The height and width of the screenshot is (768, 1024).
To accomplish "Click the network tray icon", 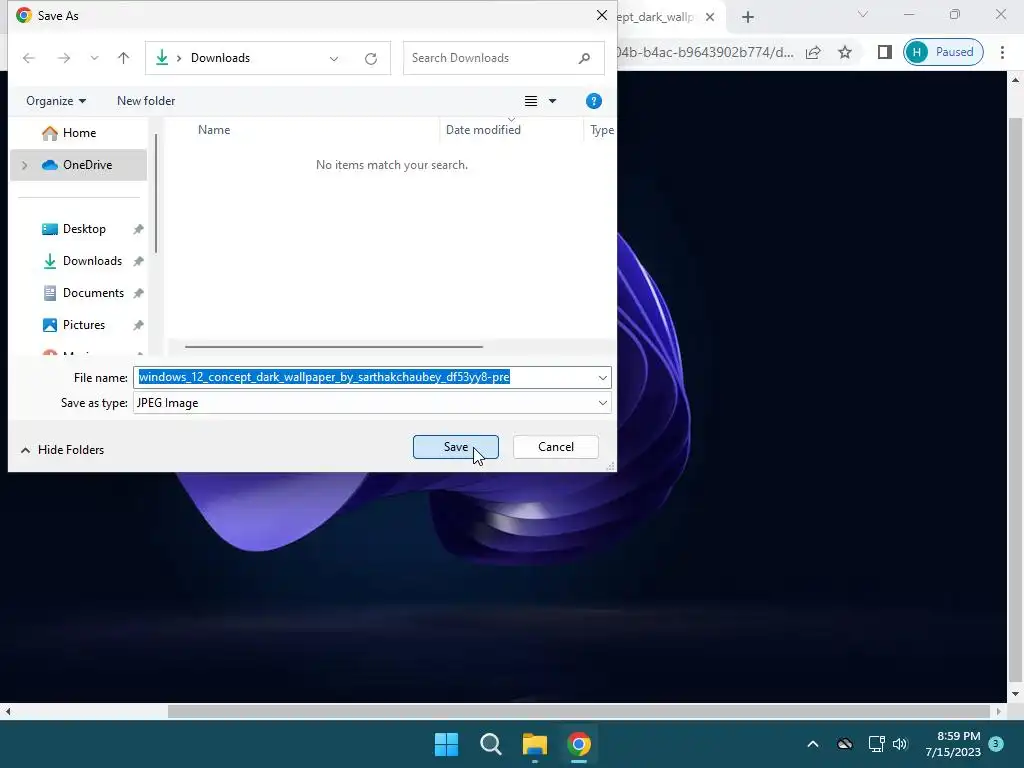I will 876,744.
